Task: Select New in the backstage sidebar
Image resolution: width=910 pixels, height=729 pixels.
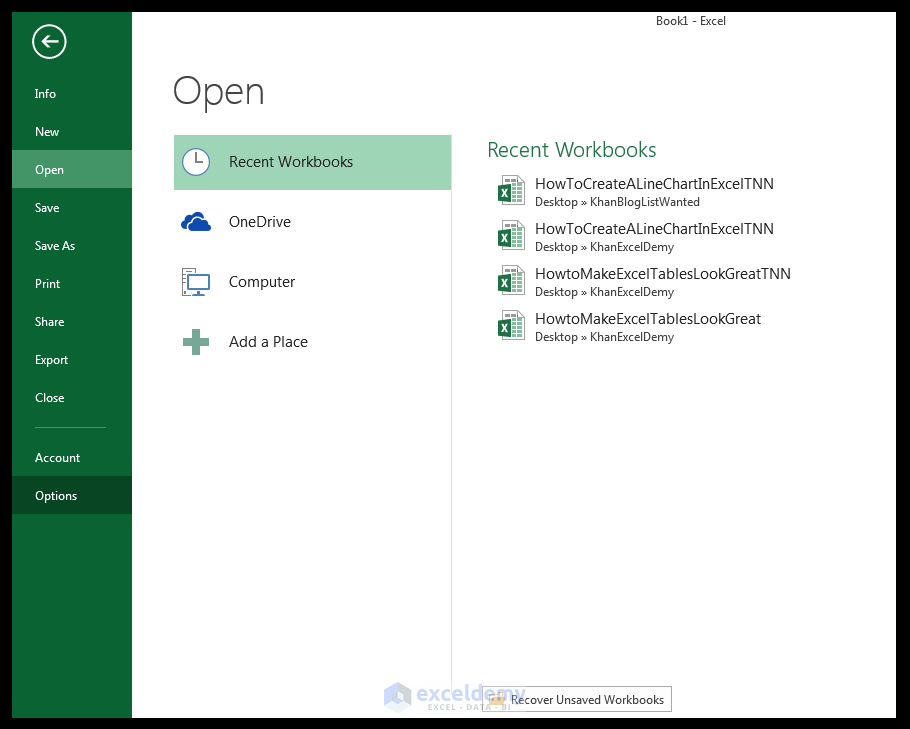Action: point(72,132)
